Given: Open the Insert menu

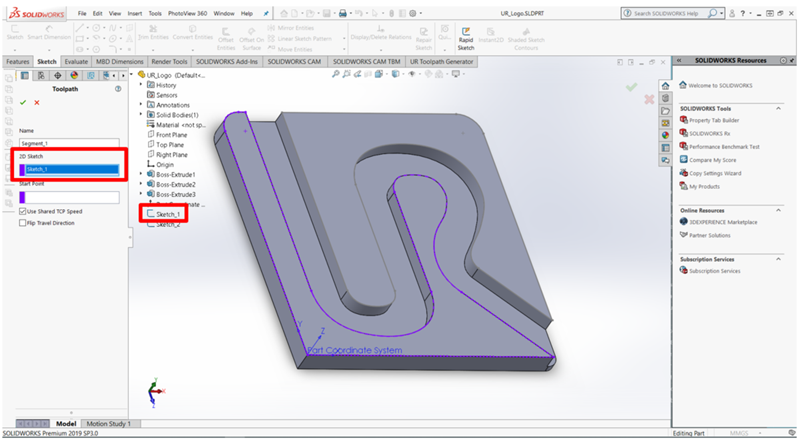Looking at the screenshot, I should point(135,13).
